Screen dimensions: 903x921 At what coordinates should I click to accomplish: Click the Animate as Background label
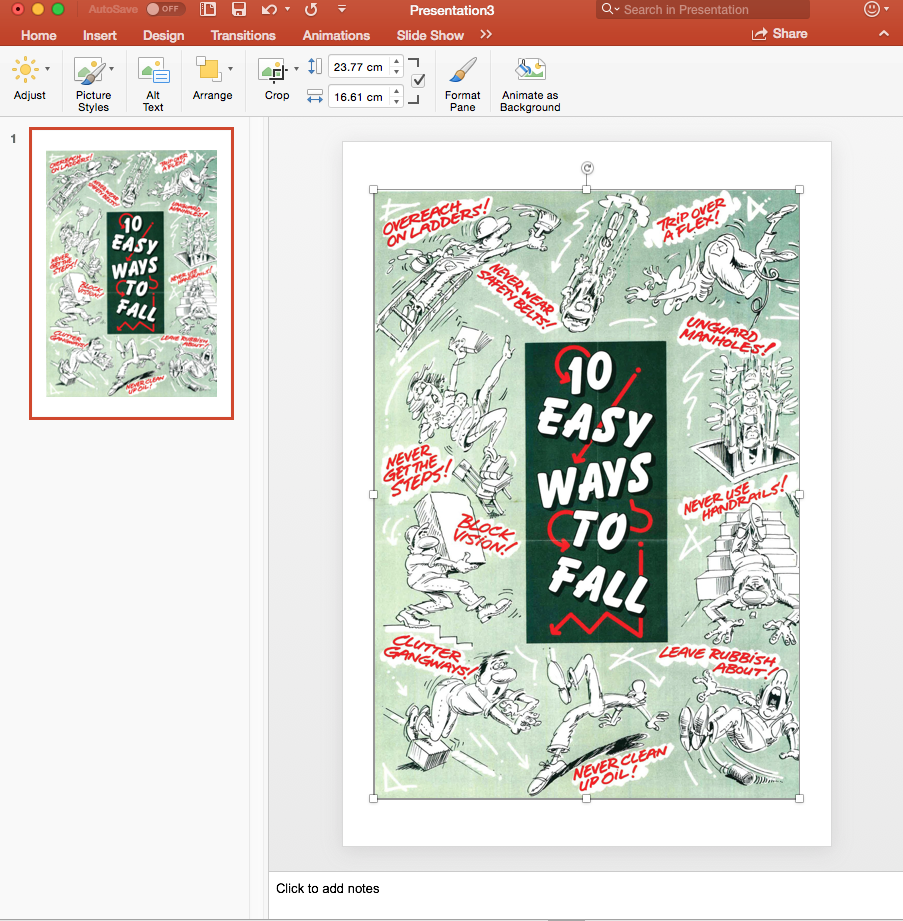pyautogui.click(x=530, y=101)
